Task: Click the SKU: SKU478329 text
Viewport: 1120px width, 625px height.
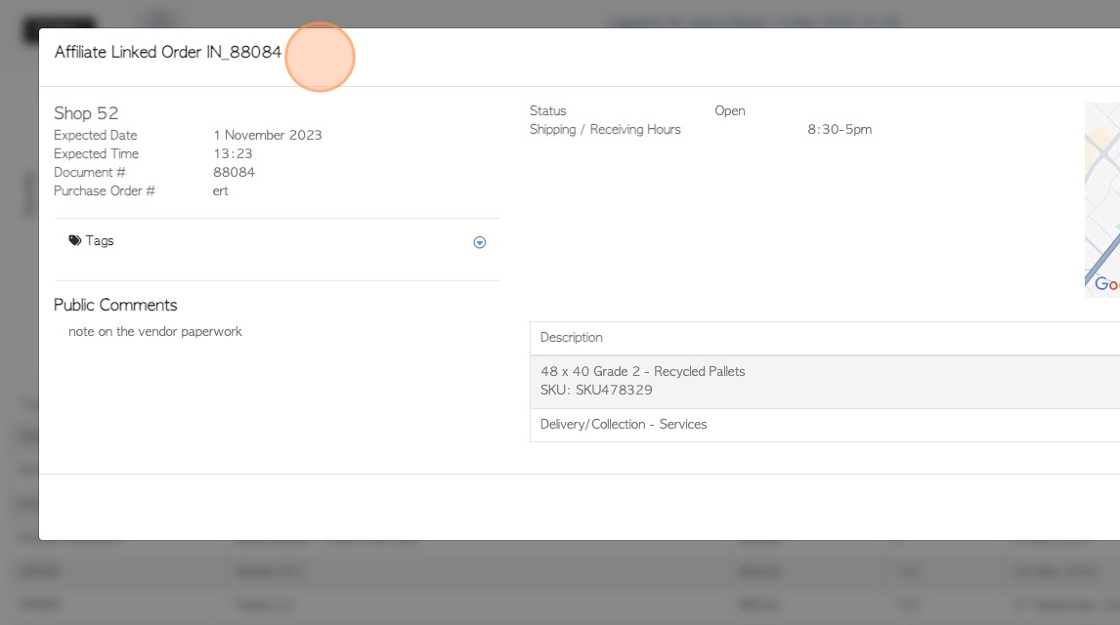Action: pyautogui.click(x=596, y=390)
